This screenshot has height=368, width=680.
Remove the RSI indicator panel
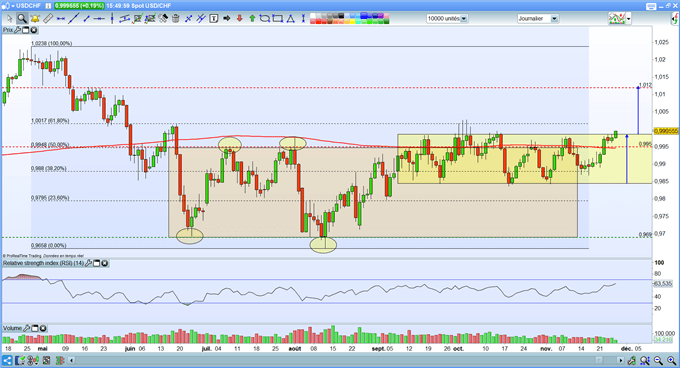[105, 263]
